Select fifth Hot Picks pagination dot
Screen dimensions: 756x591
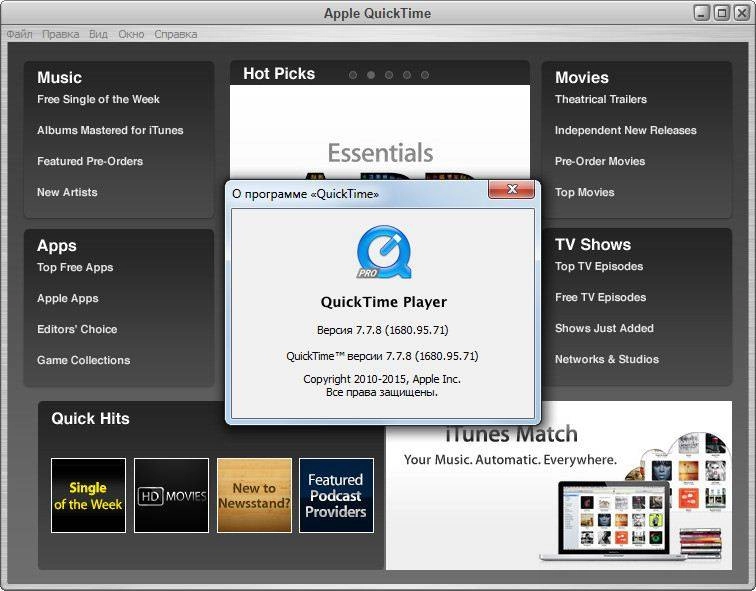[x=425, y=75]
